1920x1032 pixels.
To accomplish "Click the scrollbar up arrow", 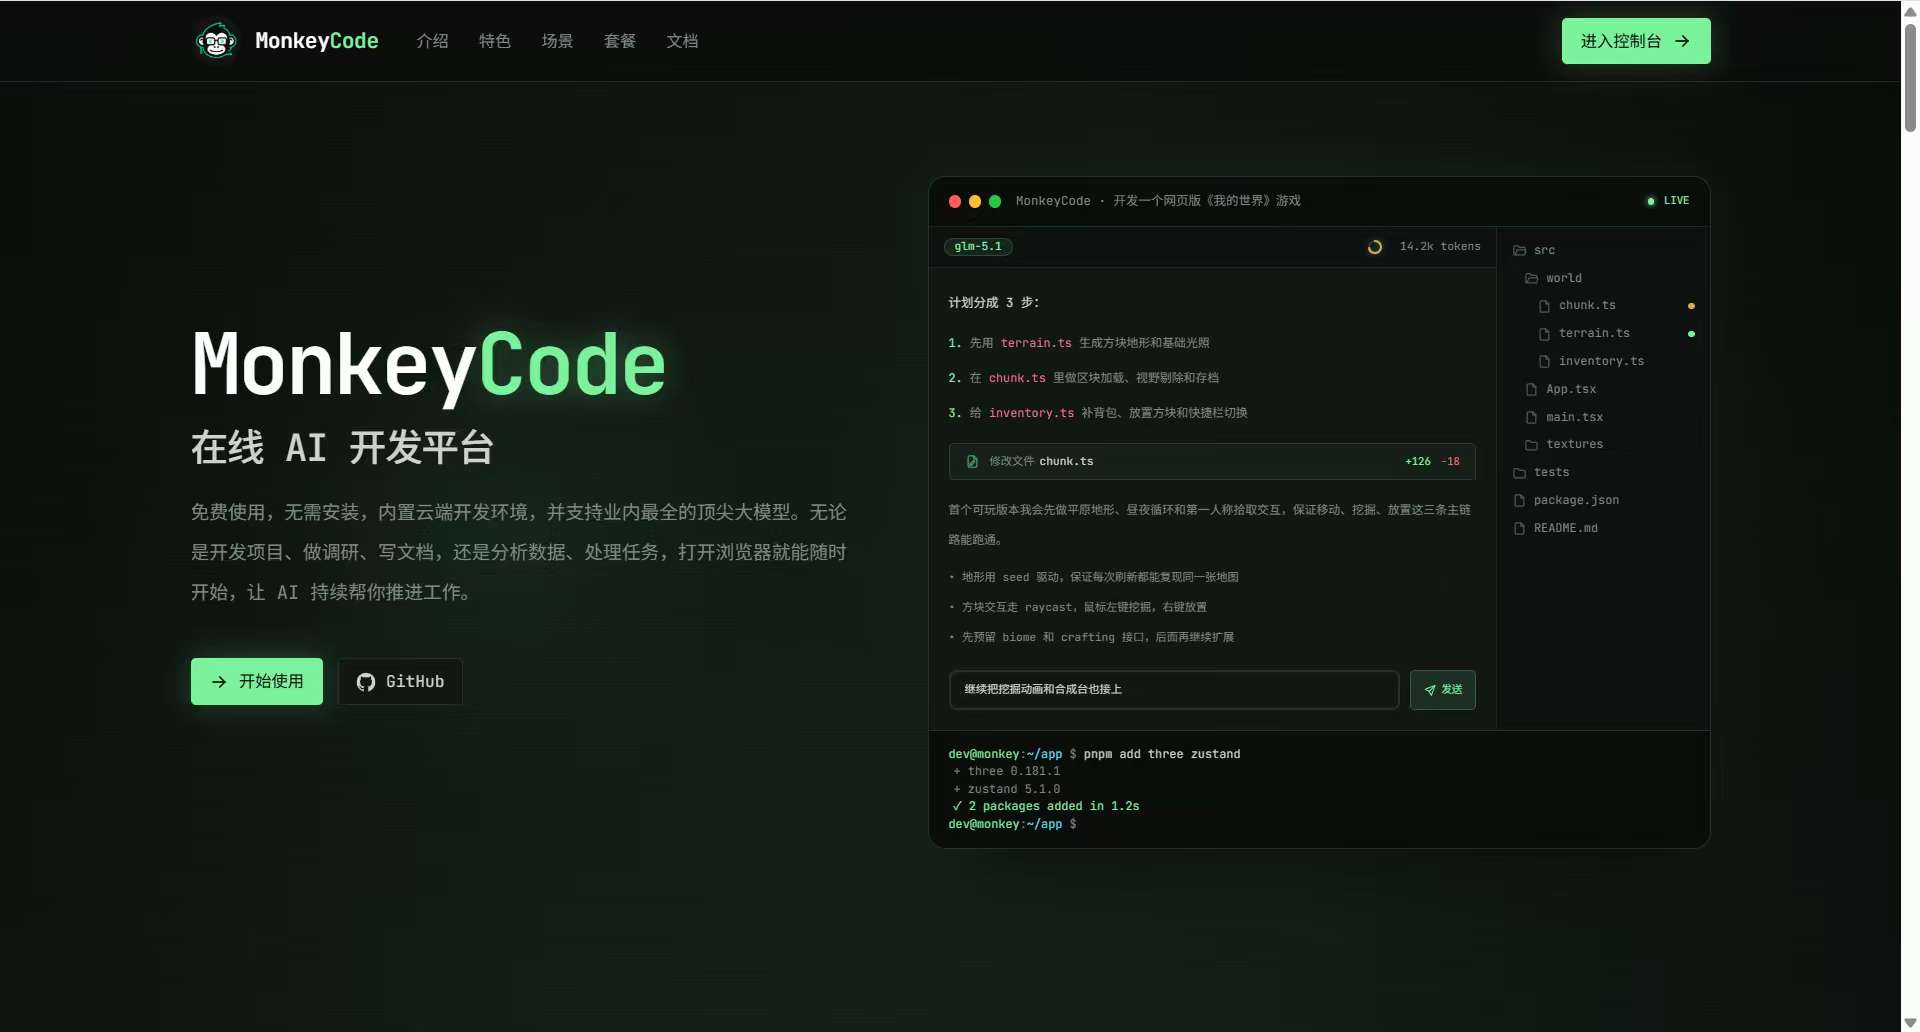I will coord(1910,10).
